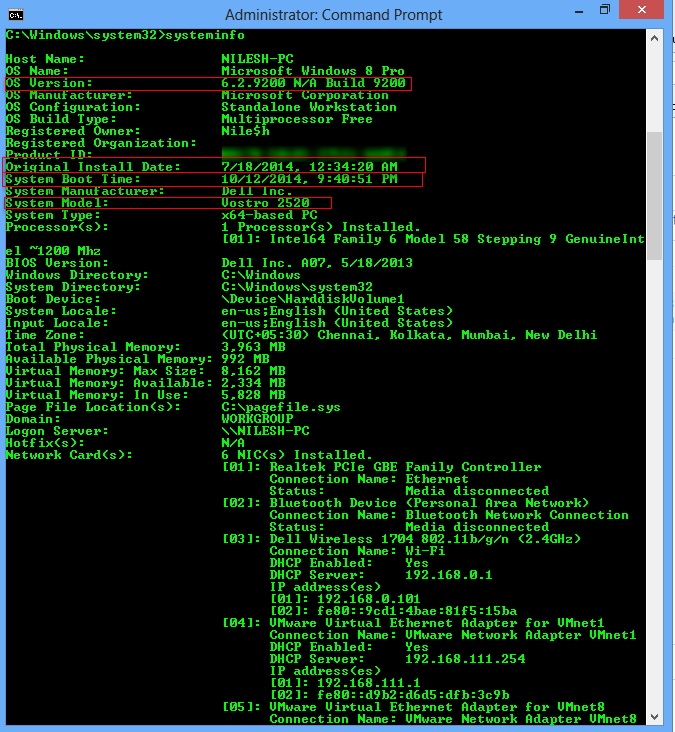
Task: Click boot device '\Device\HarddiskVolume1'
Action: pos(313,299)
